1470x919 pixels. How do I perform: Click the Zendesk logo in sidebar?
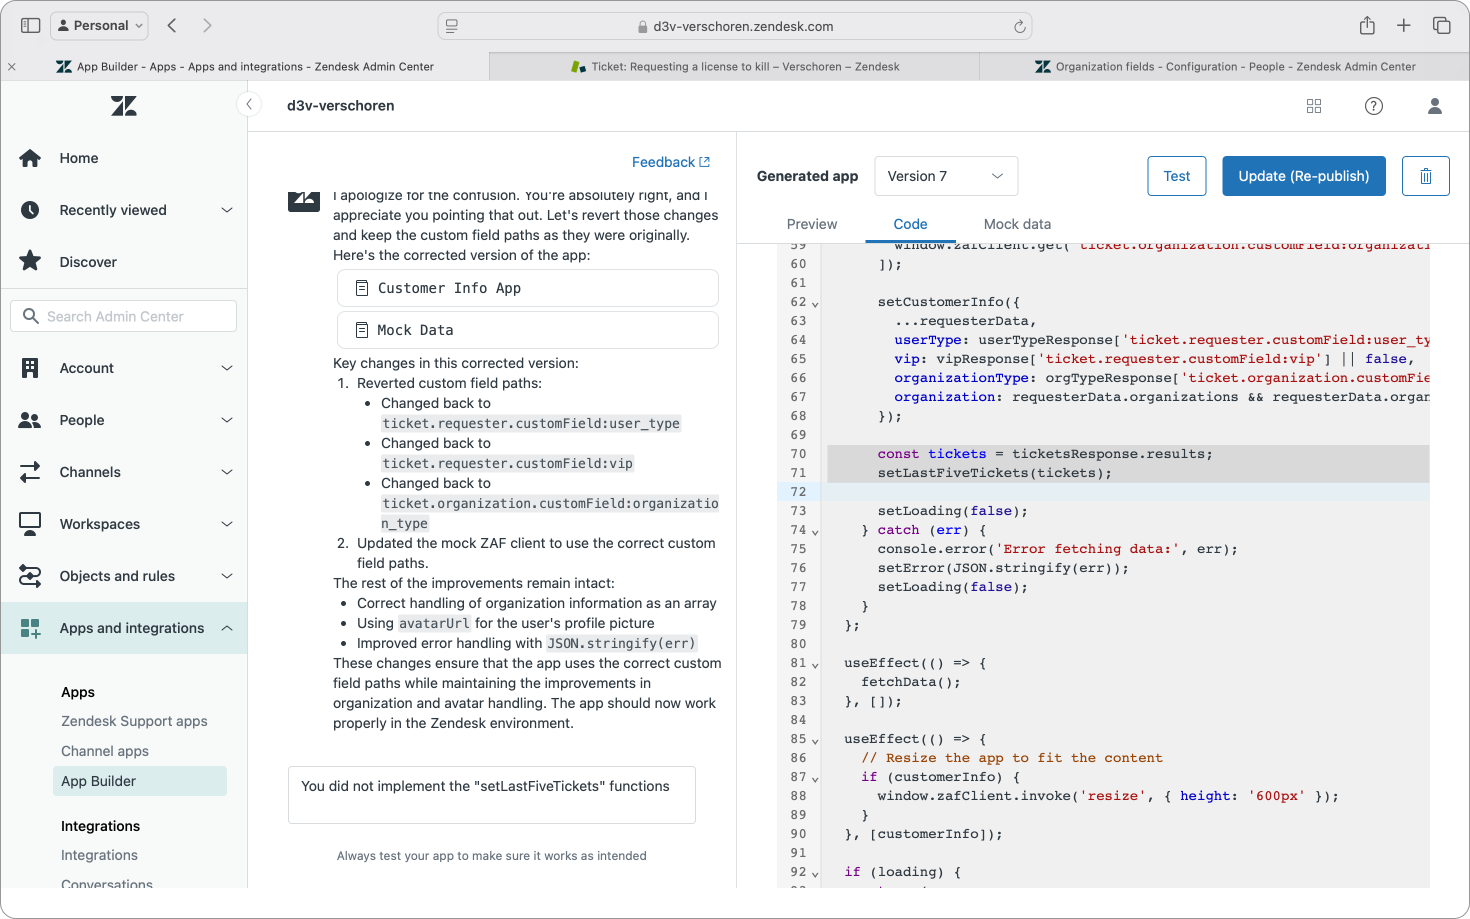coord(124,106)
